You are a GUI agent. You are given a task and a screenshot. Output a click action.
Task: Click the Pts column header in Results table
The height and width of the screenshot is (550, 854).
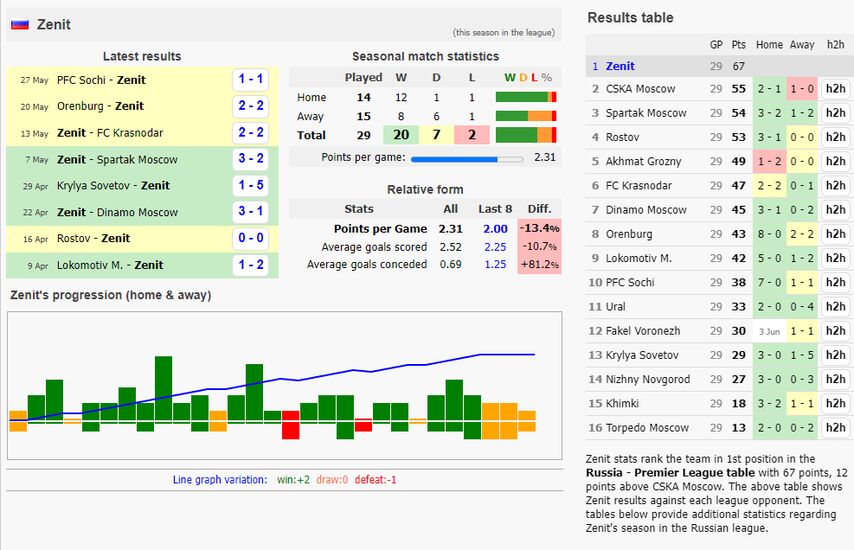(739, 45)
